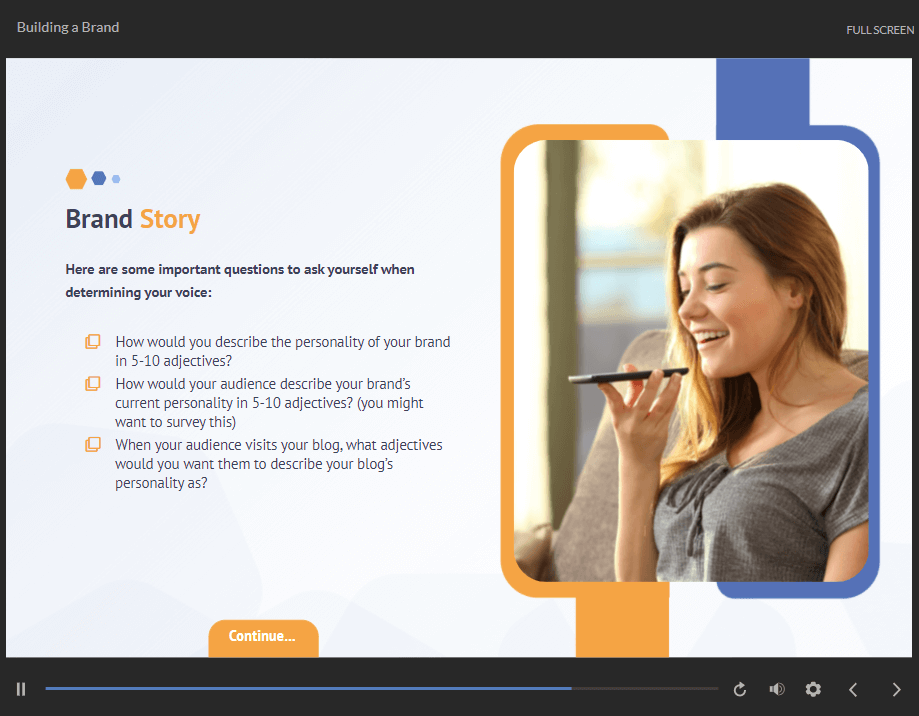919x716 pixels.
Task: Click the bullet icon beside visits your blog question
Action: click(93, 444)
